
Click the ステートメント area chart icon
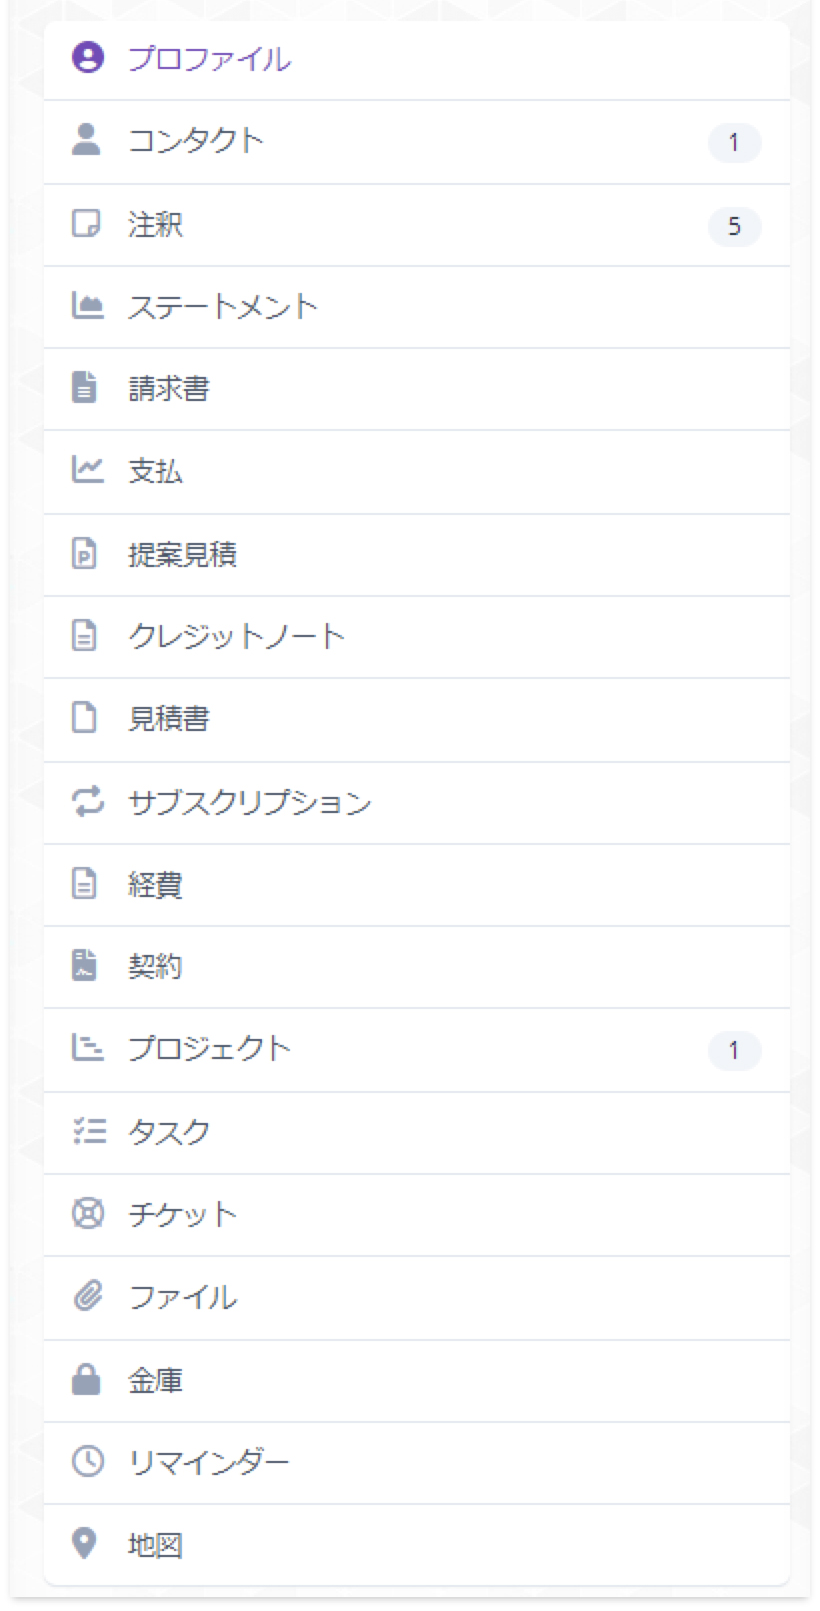point(87,305)
